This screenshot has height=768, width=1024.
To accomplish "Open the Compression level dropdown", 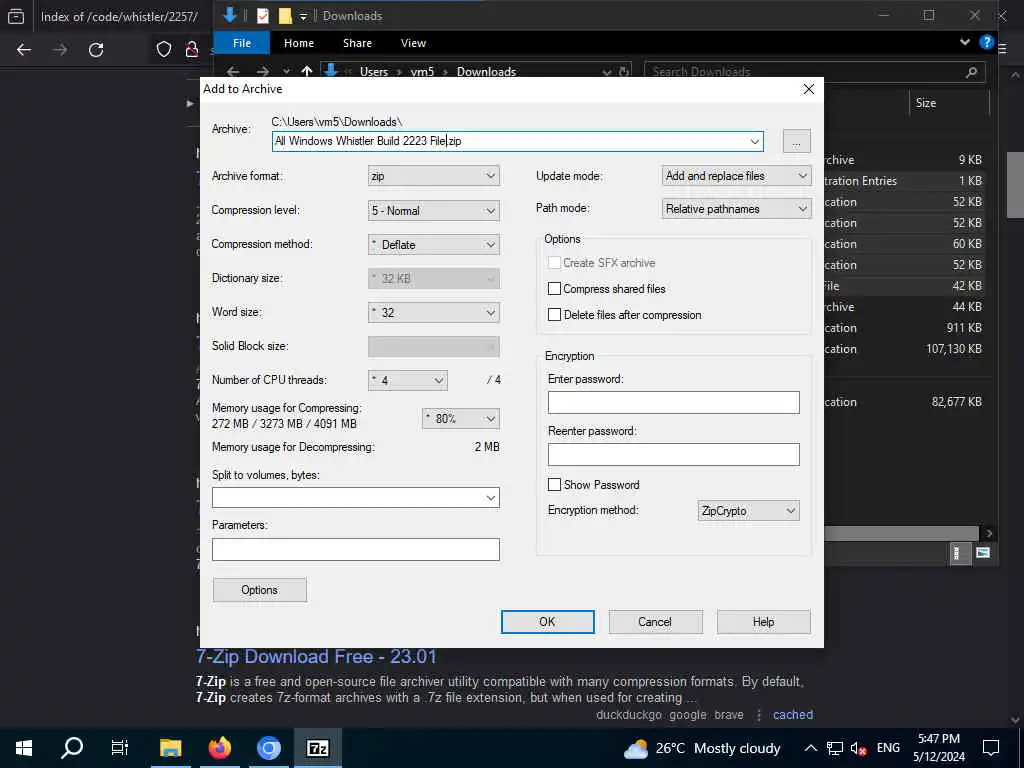I will (434, 210).
